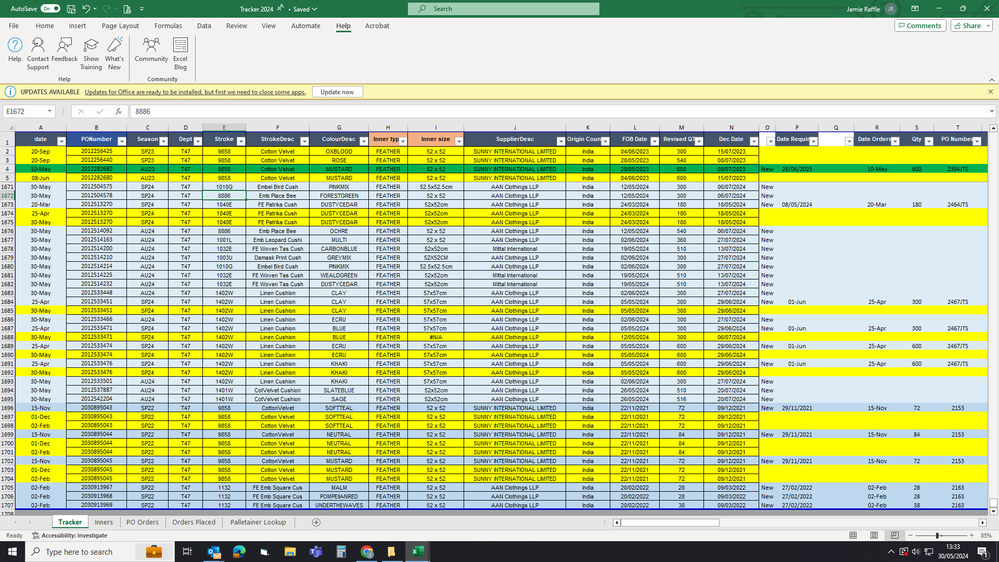The image size is (999, 562).
Task: Click the Undo arrow in title bar
Action: click(87, 9)
